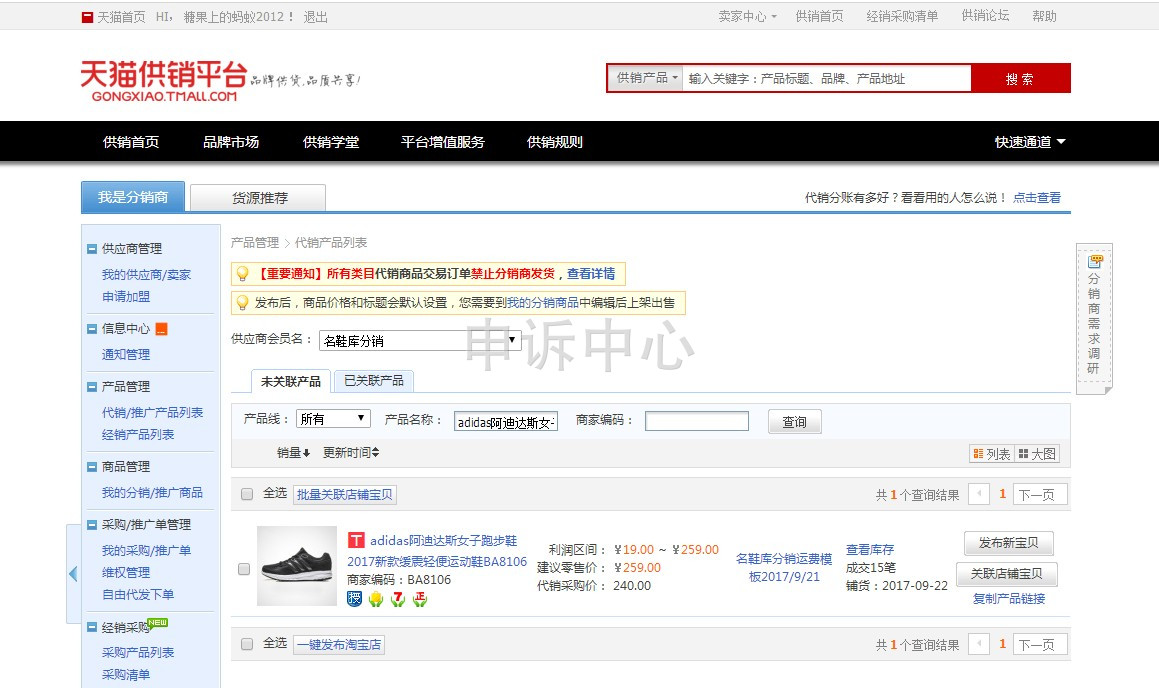
Task: Collapse the 产品管理 sidebar section
Action: pos(92,386)
